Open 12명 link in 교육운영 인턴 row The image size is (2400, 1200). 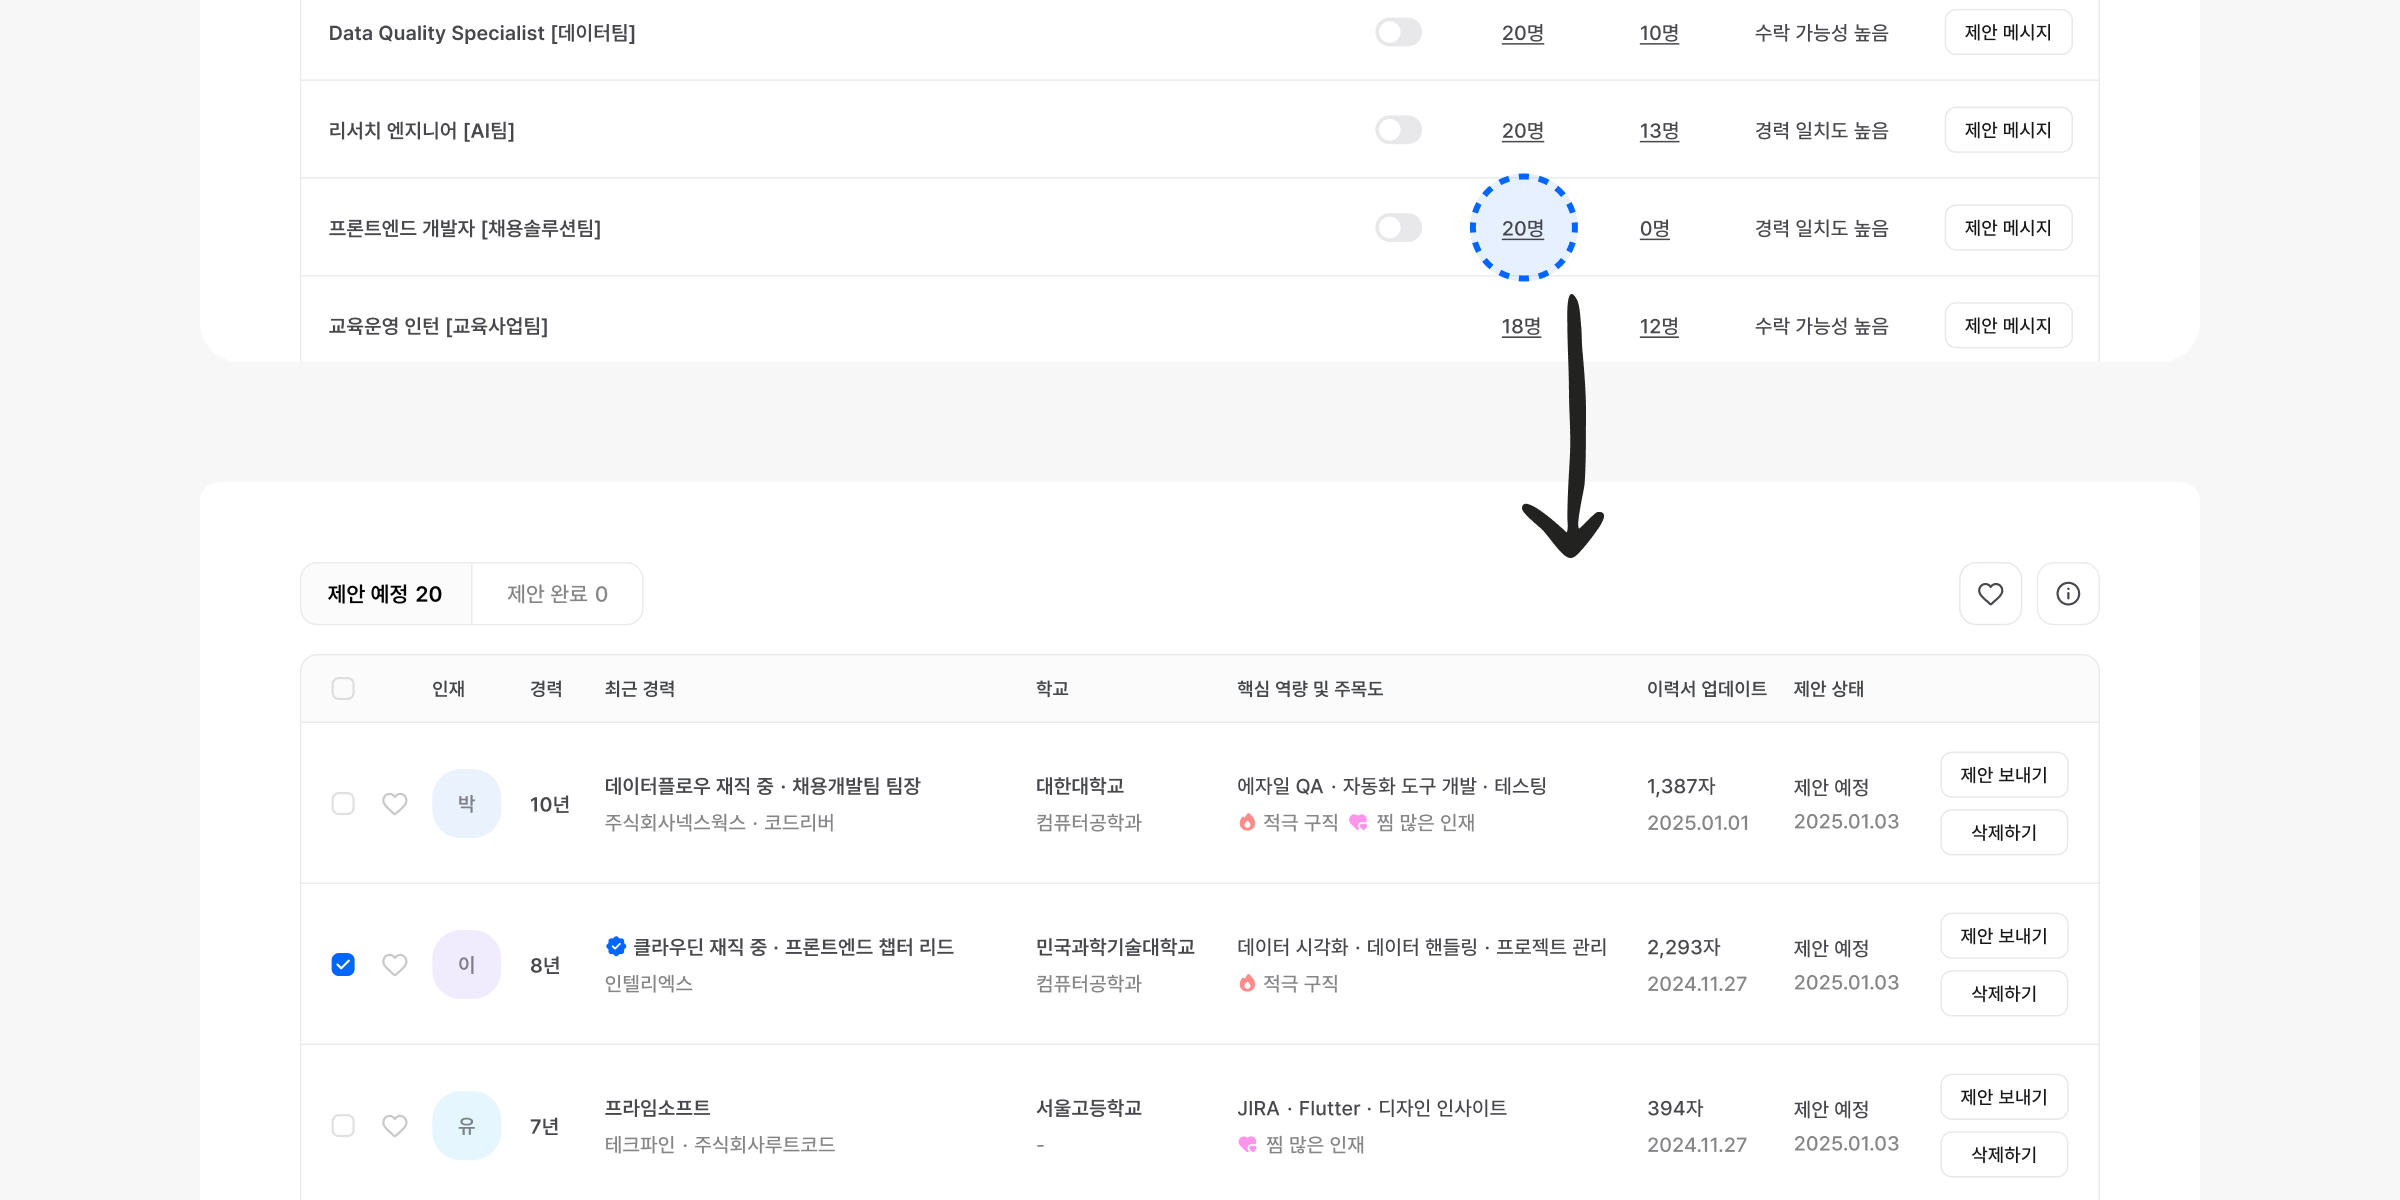[1659, 327]
